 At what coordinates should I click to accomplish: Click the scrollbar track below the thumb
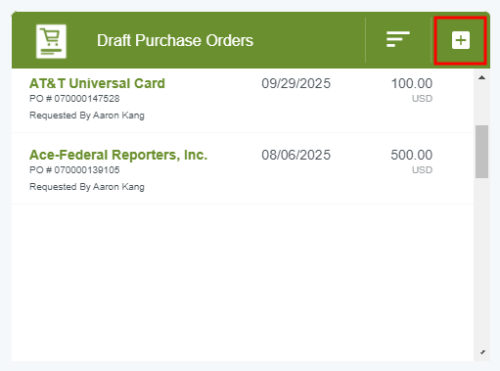pyautogui.click(x=482, y=263)
